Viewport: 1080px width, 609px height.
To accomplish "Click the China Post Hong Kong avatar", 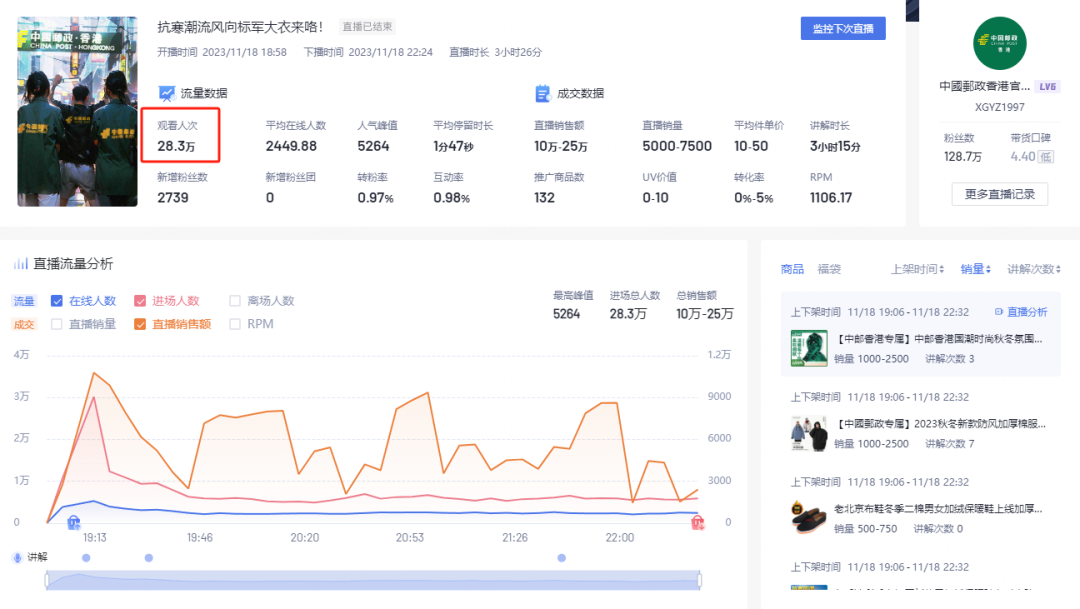I will click(x=999, y=43).
